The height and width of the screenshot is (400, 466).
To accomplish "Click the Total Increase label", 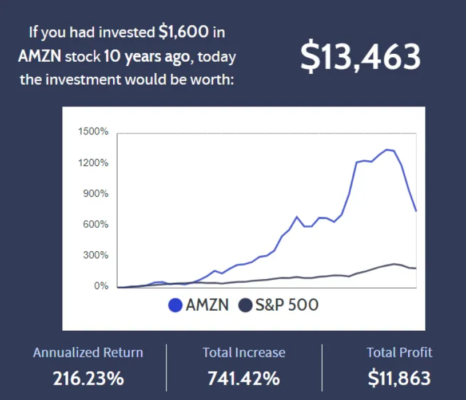I will click(244, 353).
